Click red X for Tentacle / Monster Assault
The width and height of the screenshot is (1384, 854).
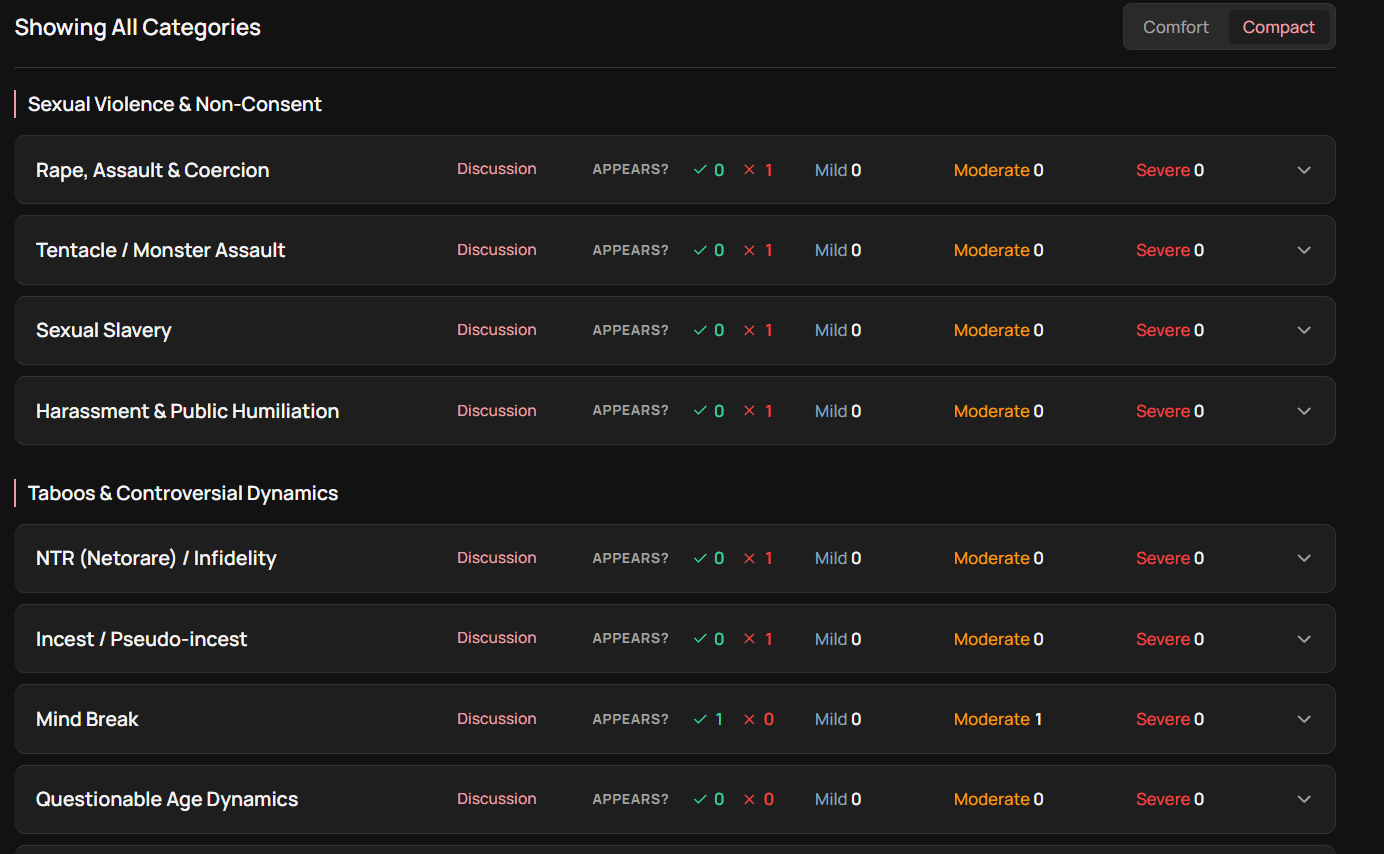pyautogui.click(x=749, y=250)
